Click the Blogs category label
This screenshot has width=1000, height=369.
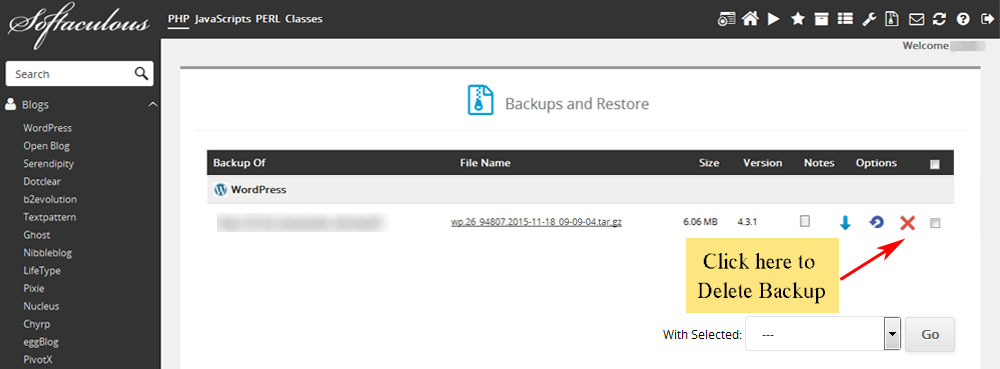coord(35,105)
